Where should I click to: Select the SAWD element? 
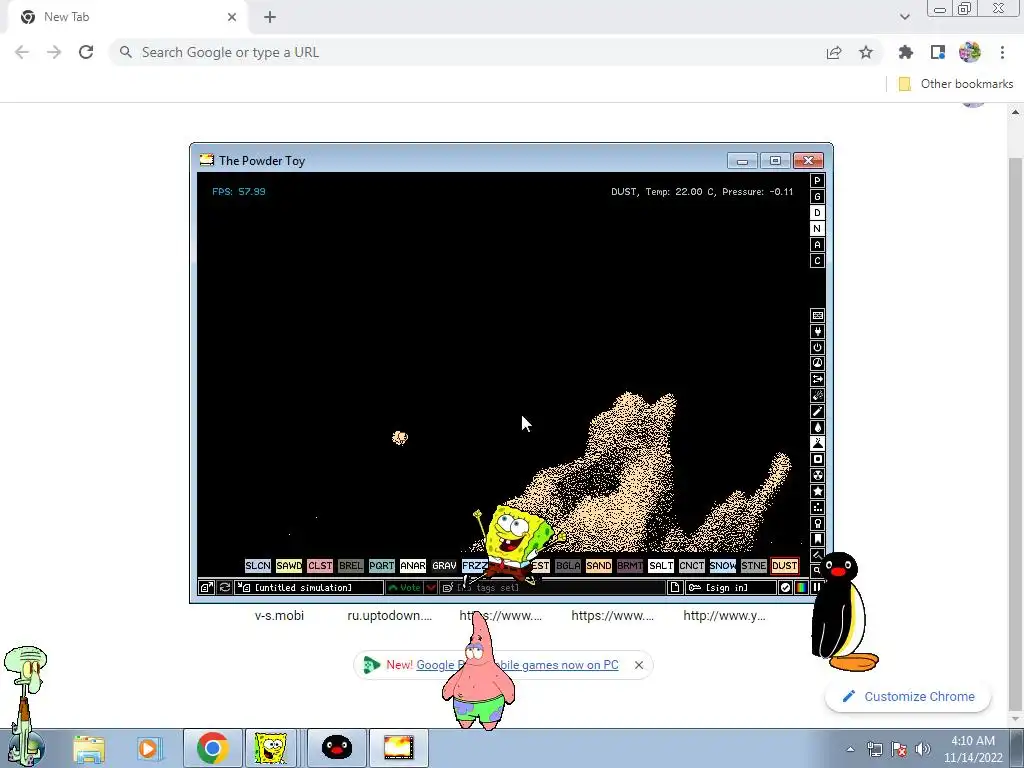(289, 566)
